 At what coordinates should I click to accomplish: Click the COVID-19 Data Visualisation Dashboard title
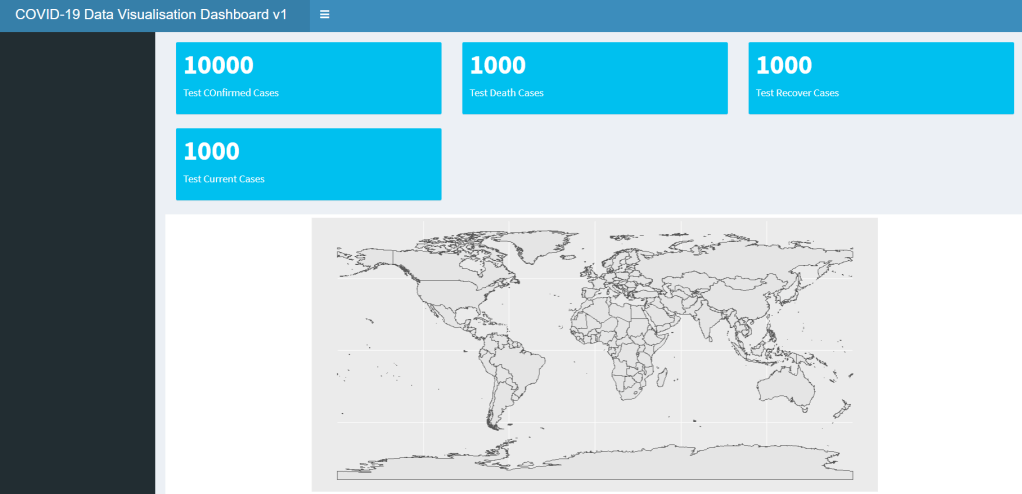coord(151,15)
